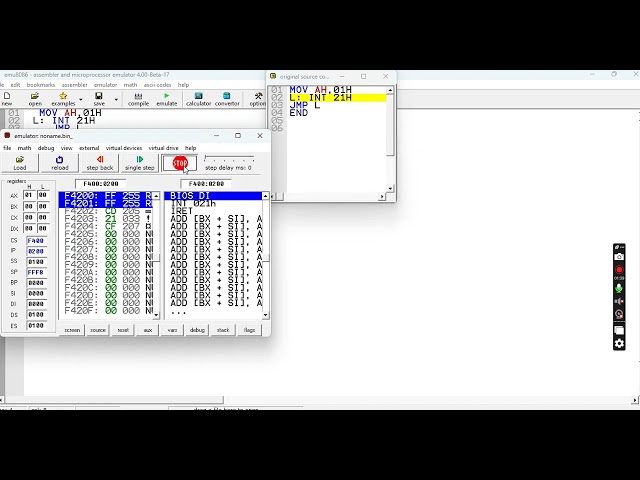
Task: Select the IRET disassembly line
Action: [213, 211]
